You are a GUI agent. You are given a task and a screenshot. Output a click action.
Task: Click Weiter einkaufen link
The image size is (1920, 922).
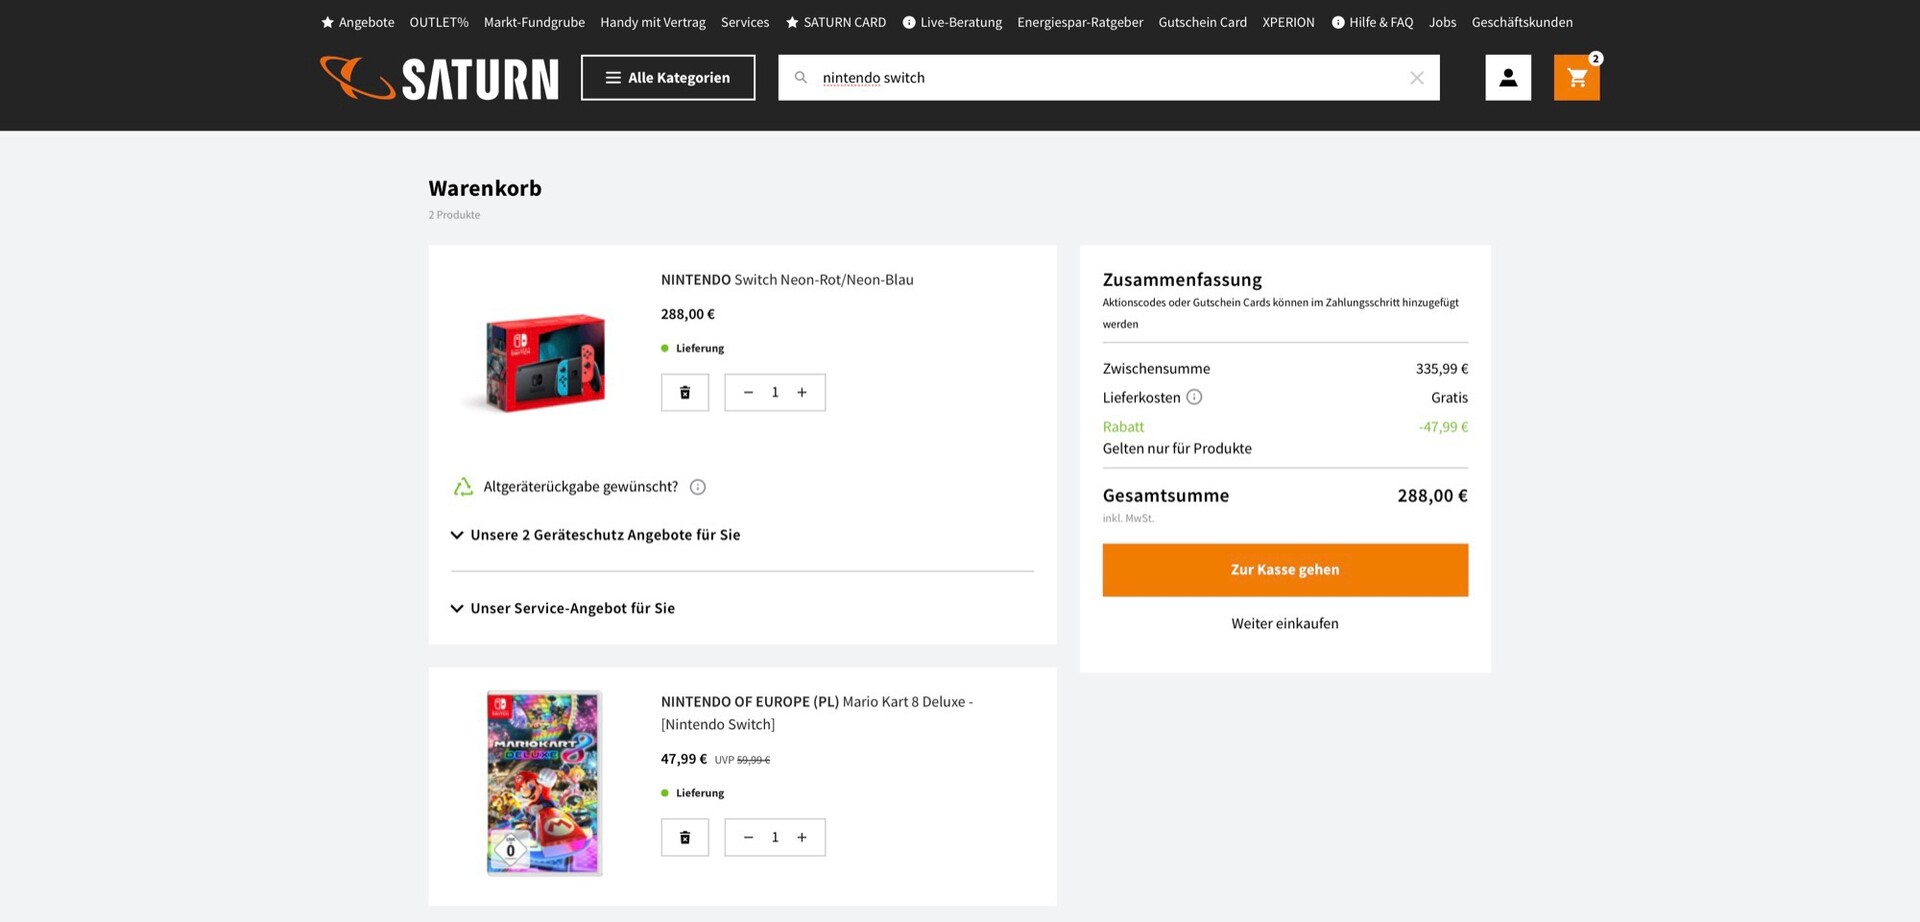(1285, 624)
